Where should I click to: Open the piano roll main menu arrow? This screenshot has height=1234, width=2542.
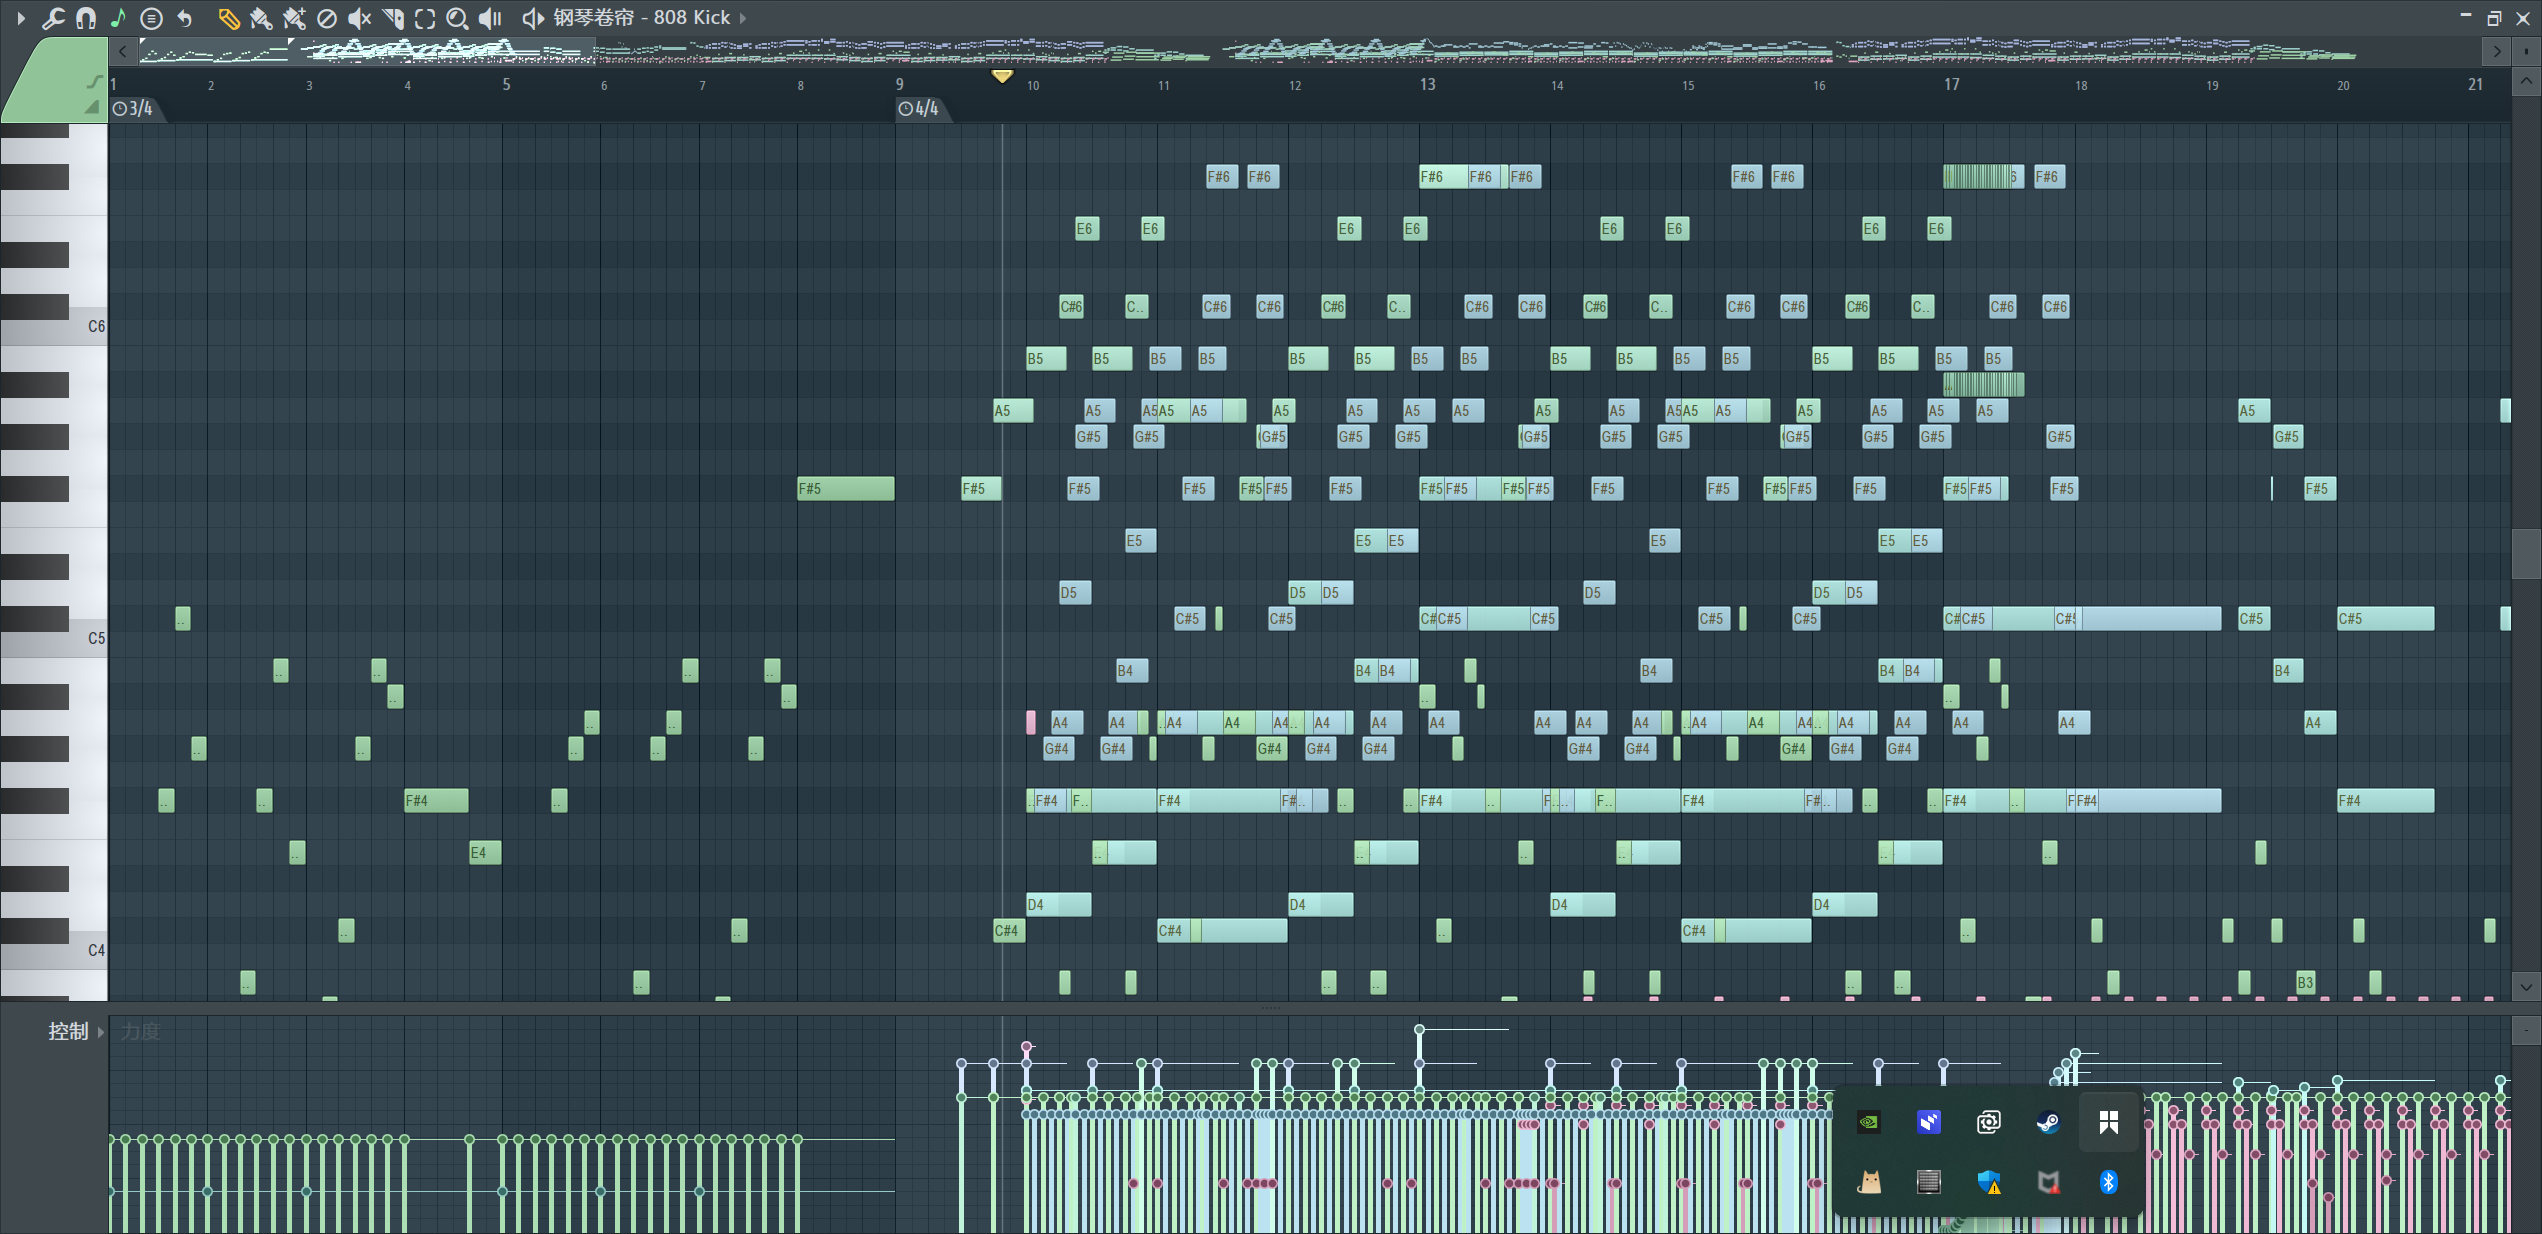pyautogui.click(x=21, y=18)
